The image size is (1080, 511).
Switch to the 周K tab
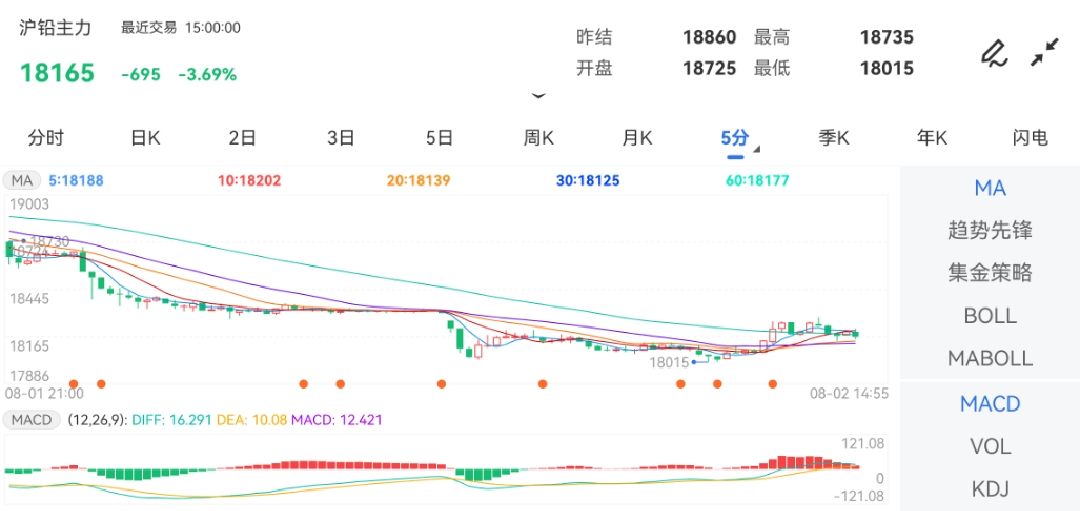539,138
